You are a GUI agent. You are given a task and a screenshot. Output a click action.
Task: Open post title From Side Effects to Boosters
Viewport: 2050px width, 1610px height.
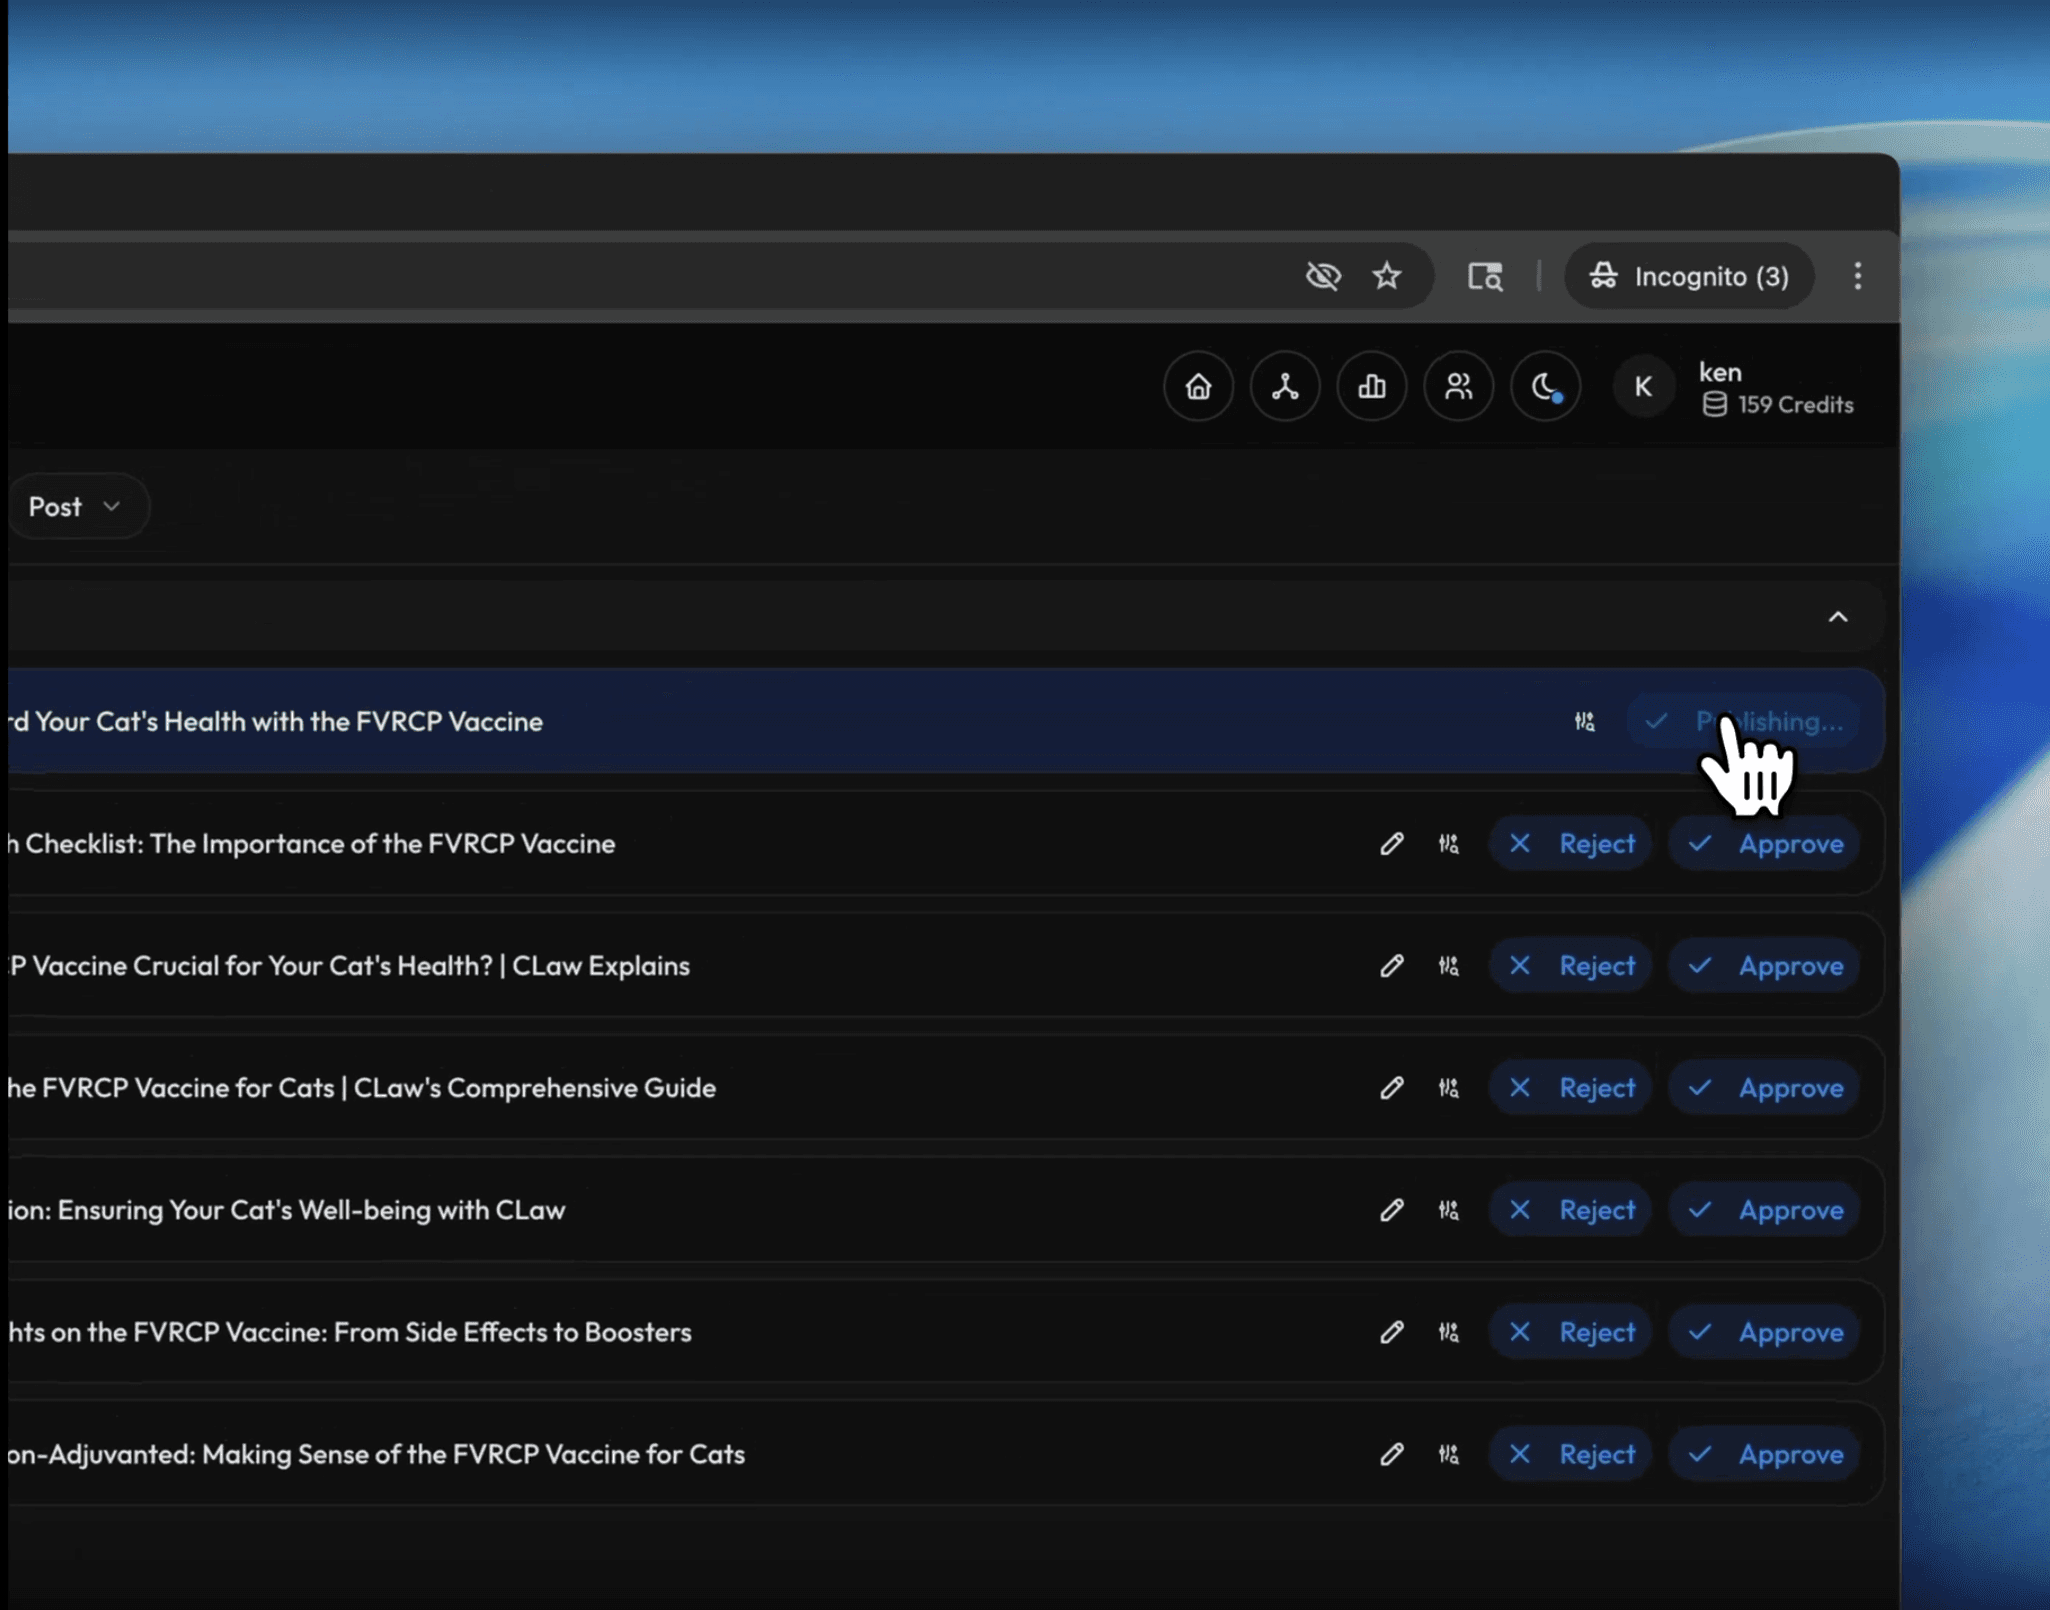(350, 1332)
